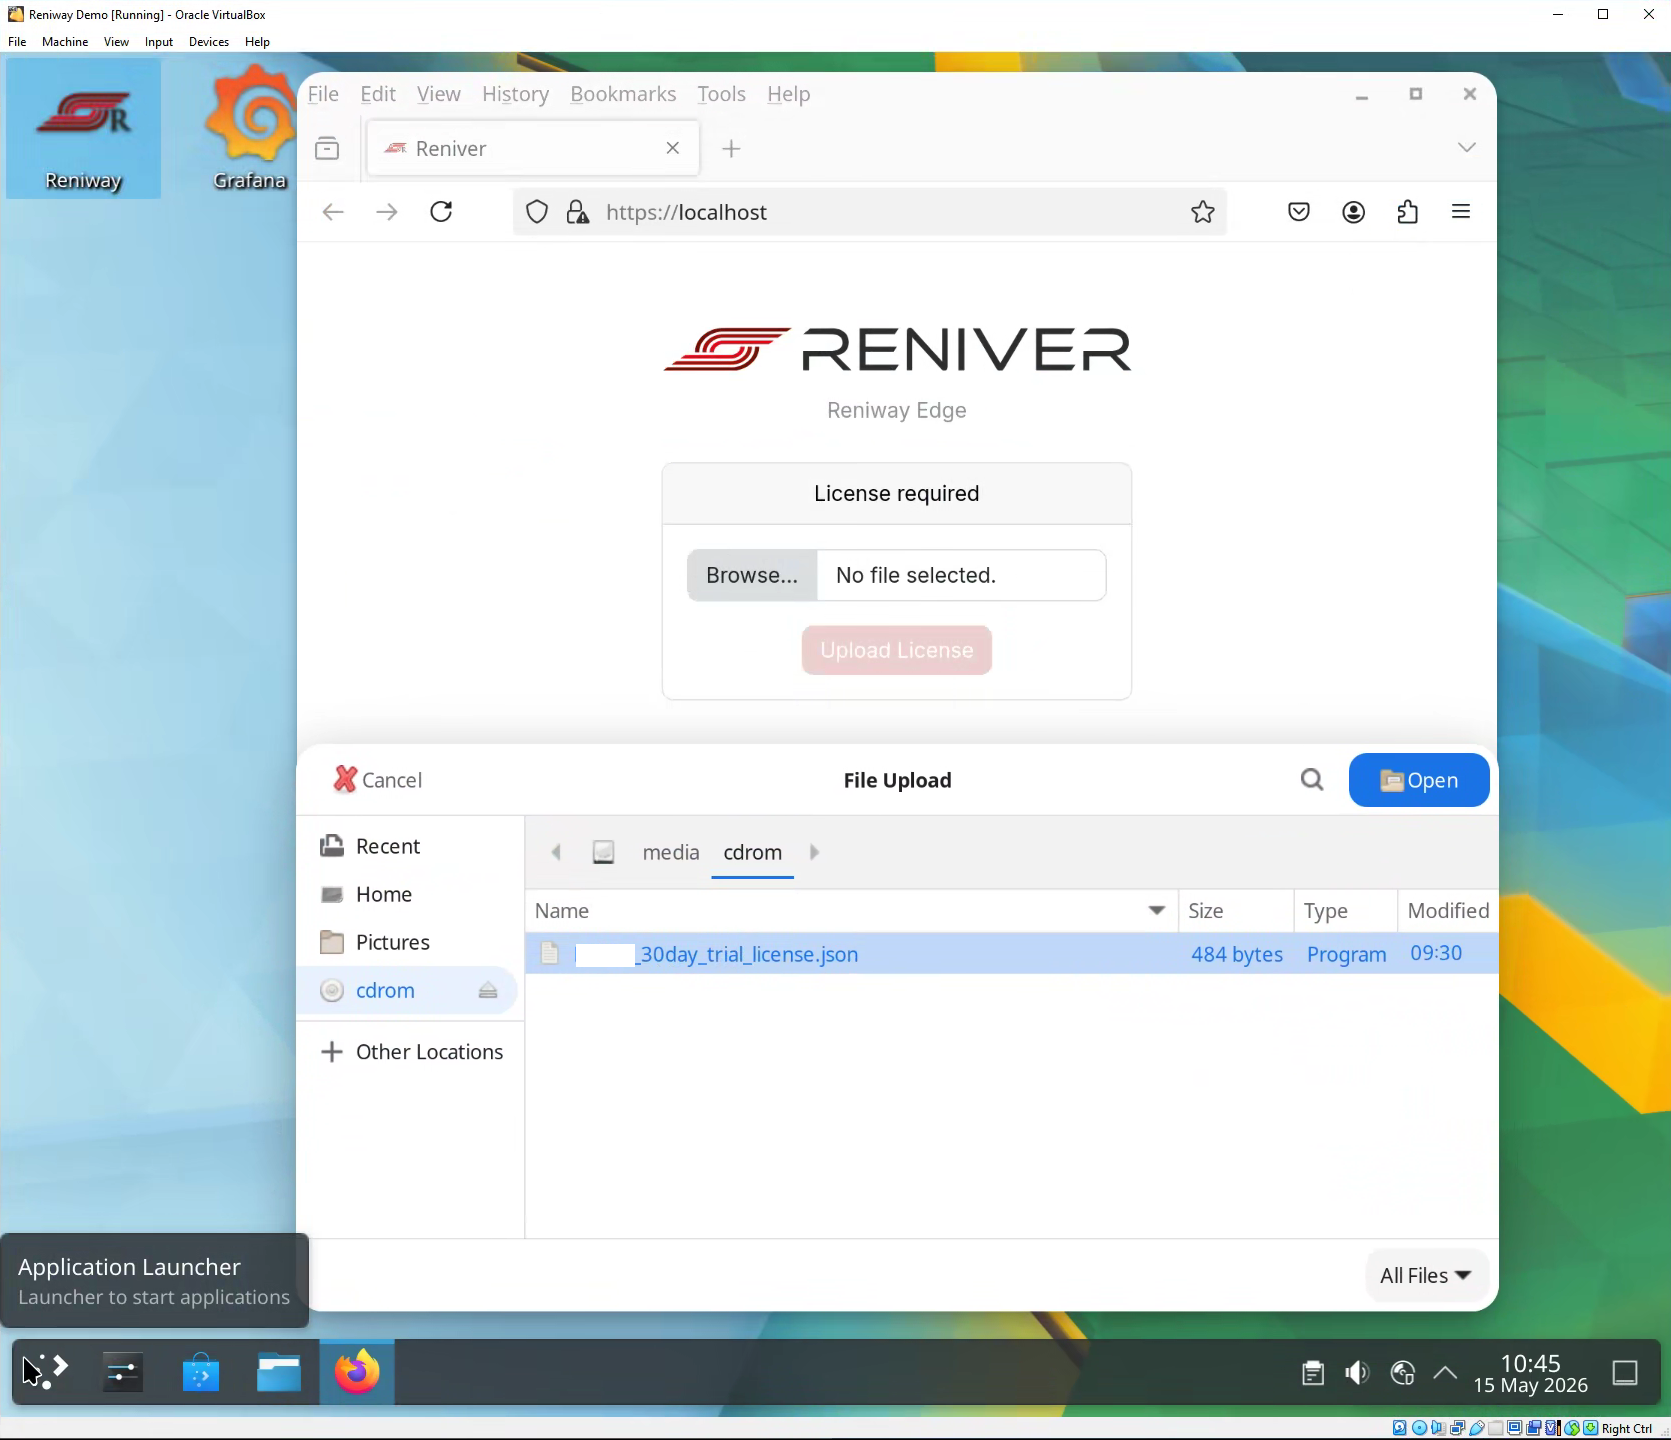Expand the list all tabs chevron
This screenshot has width=1671, height=1440.
pos(1466,147)
